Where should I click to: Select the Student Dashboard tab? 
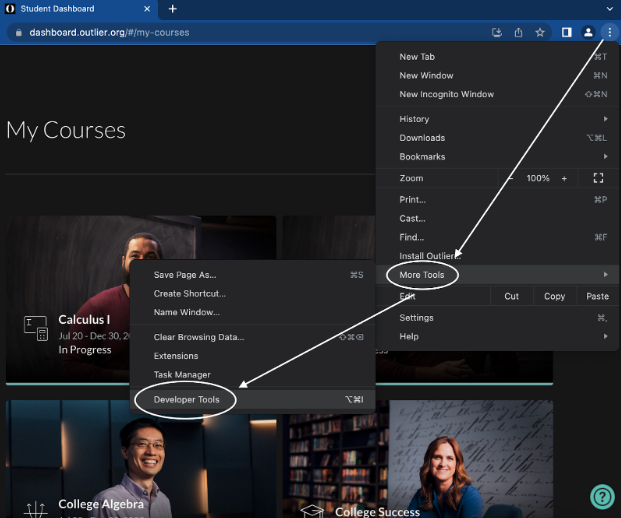click(79, 9)
